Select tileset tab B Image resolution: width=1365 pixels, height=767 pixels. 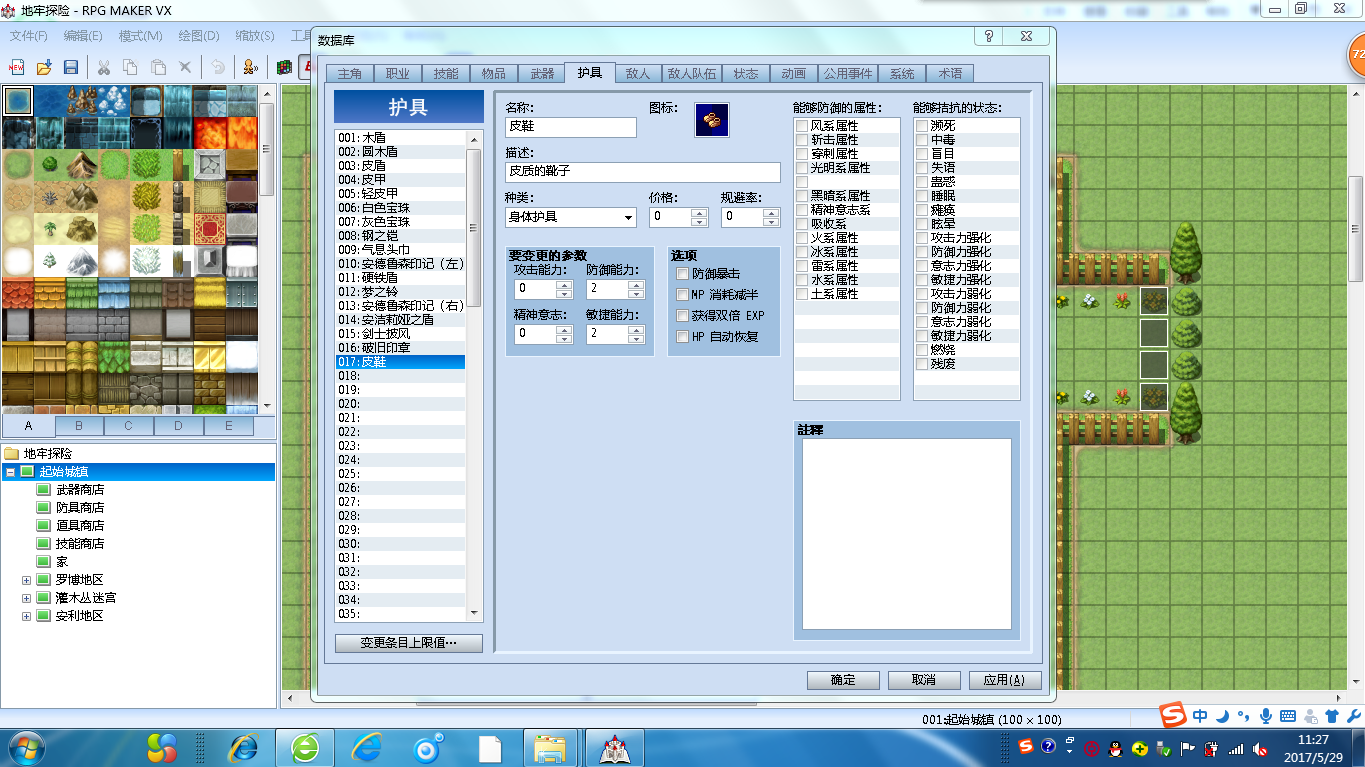pos(78,426)
